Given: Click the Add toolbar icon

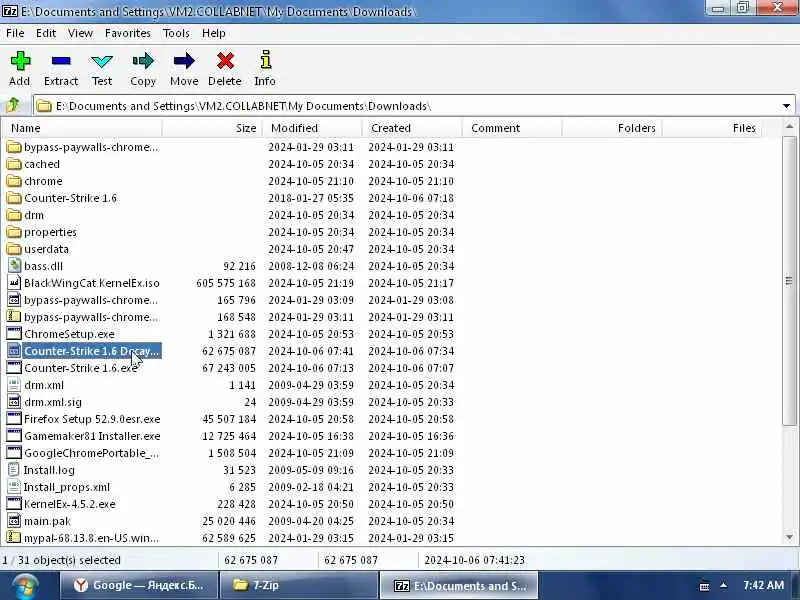Looking at the screenshot, I should point(20,61).
